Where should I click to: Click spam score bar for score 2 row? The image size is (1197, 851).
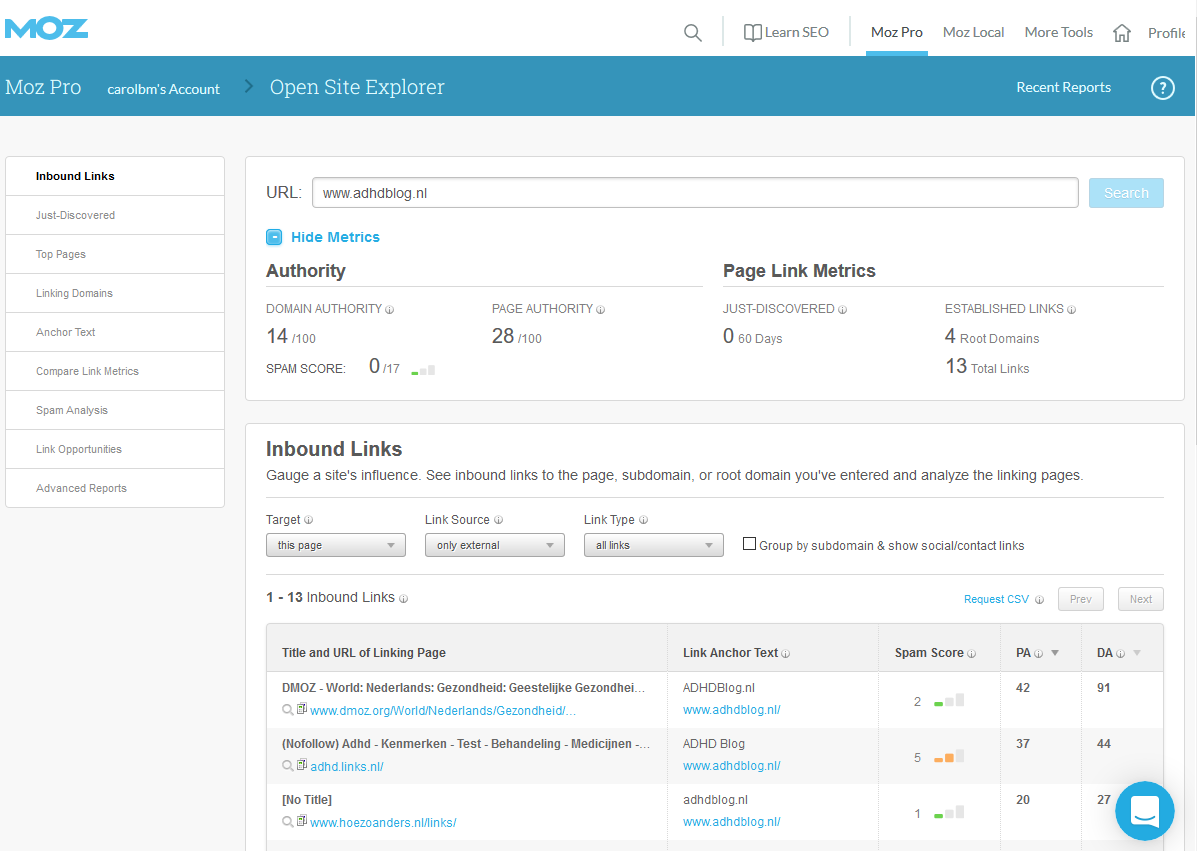click(949, 700)
